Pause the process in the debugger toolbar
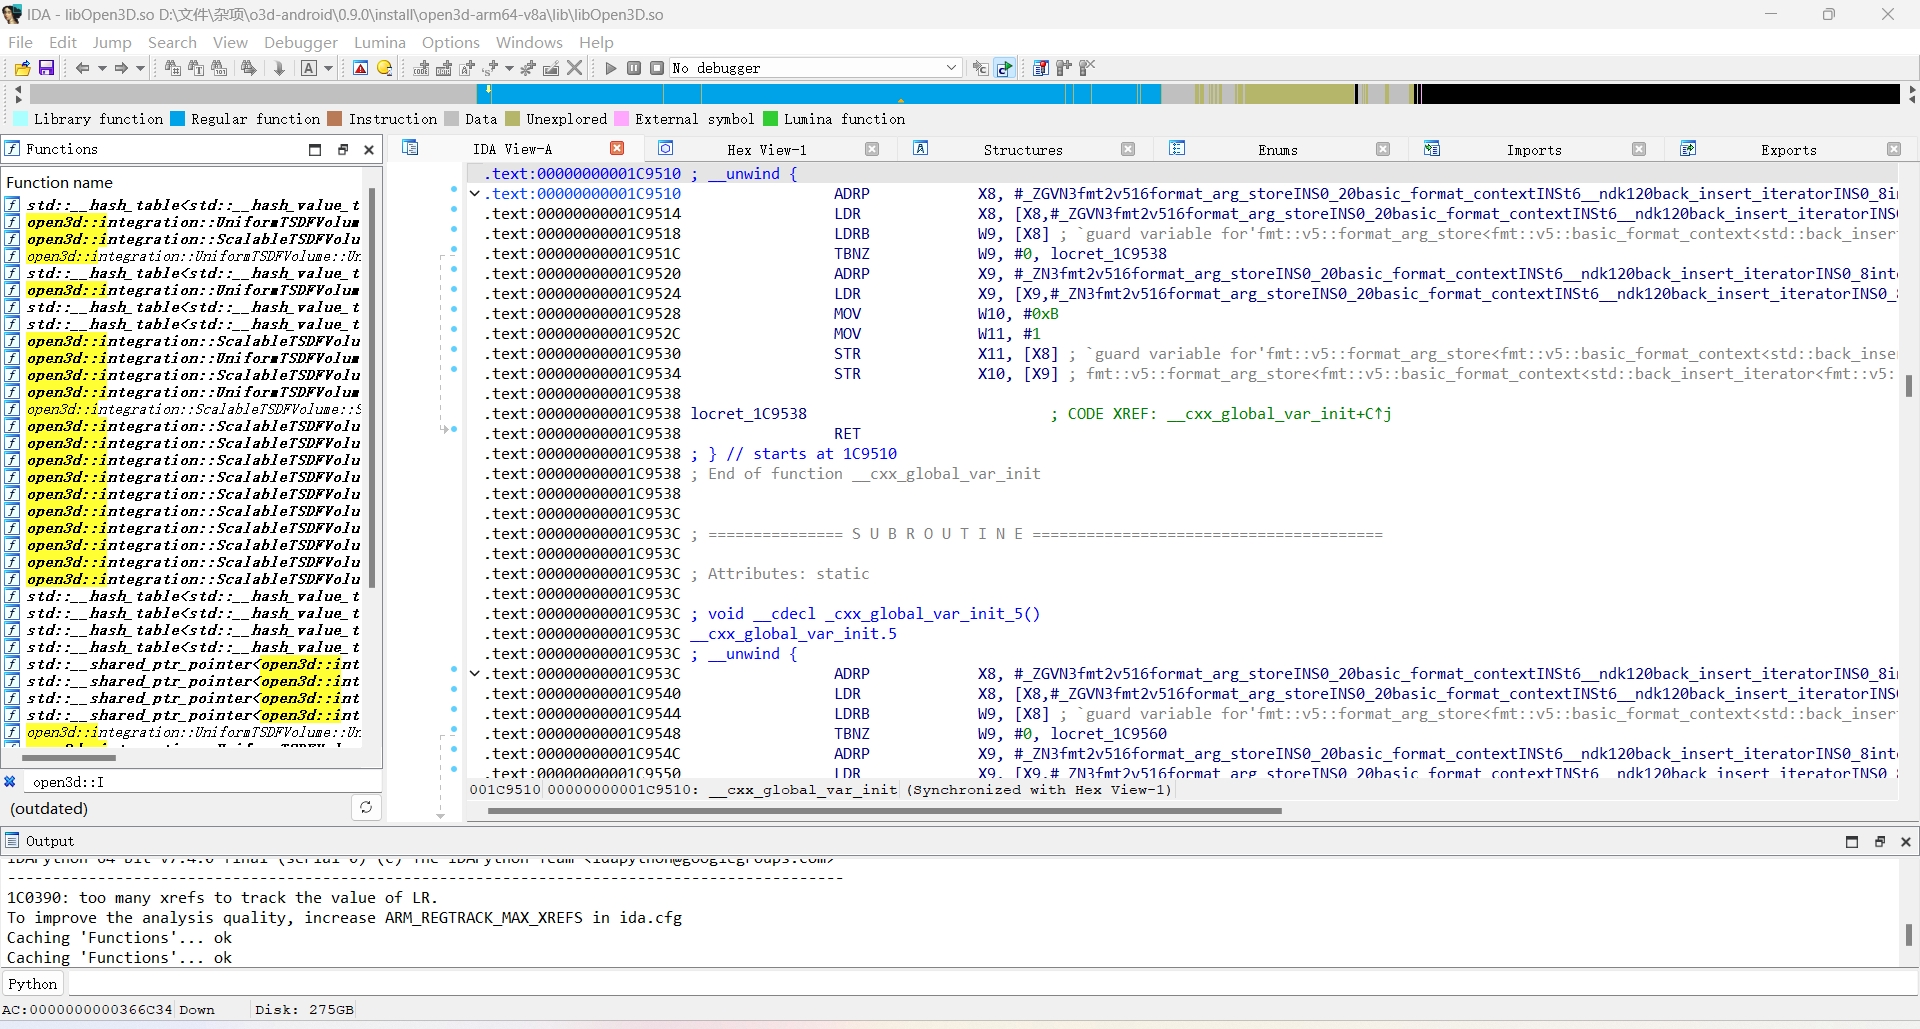The height and width of the screenshot is (1029, 1920). [x=634, y=68]
